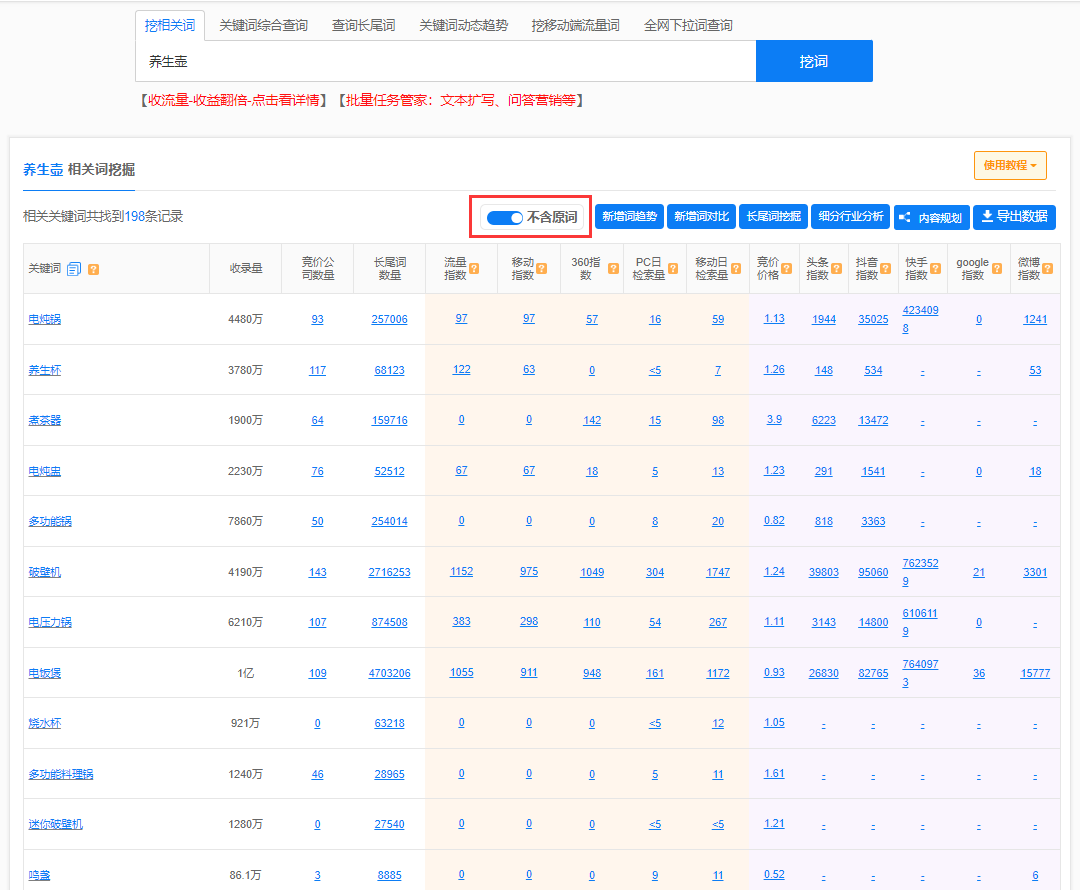Click Douyin index 35025 for 电炖锅

tap(873, 320)
